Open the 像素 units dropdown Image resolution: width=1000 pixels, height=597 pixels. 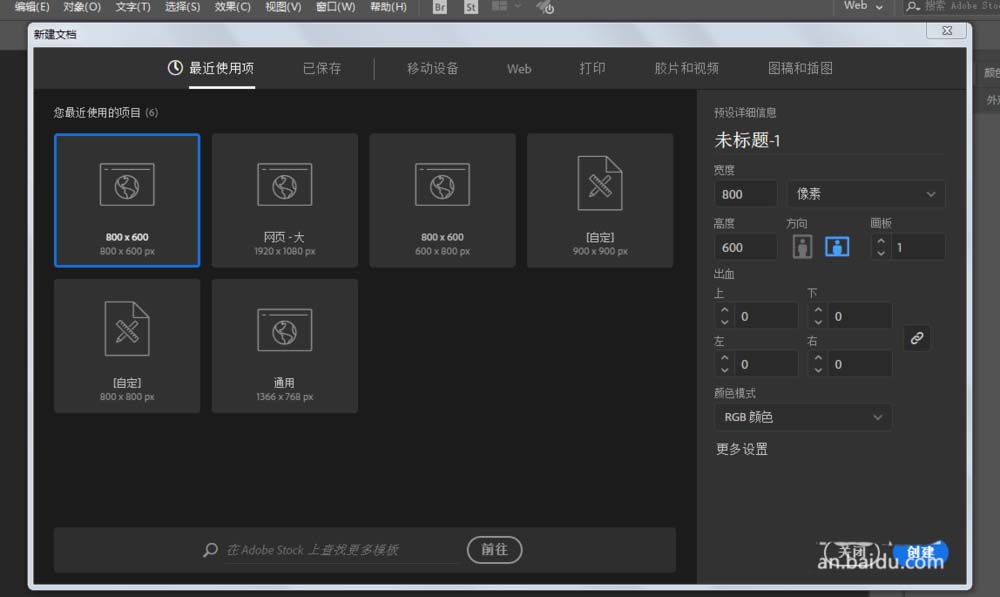[865, 194]
